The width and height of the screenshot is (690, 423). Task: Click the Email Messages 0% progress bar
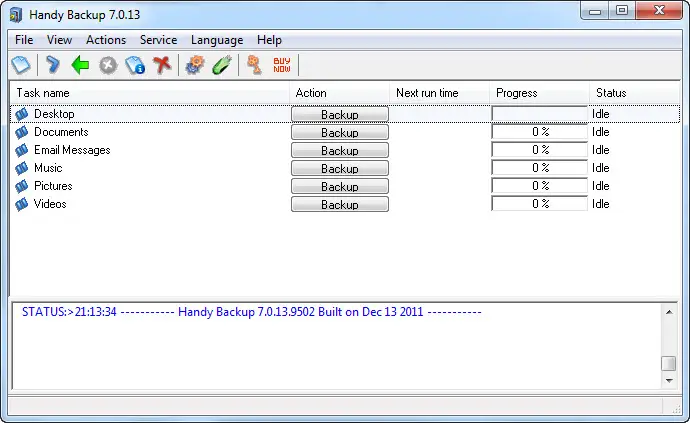coord(540,150)
